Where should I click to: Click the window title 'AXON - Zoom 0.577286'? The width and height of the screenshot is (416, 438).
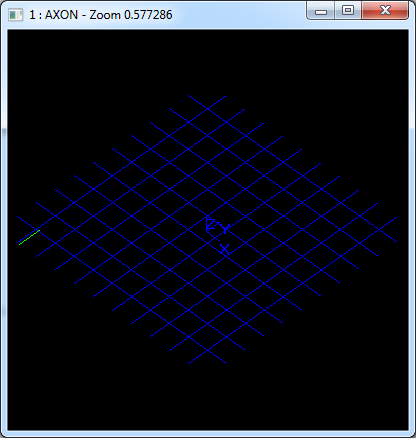coord(108,15)
